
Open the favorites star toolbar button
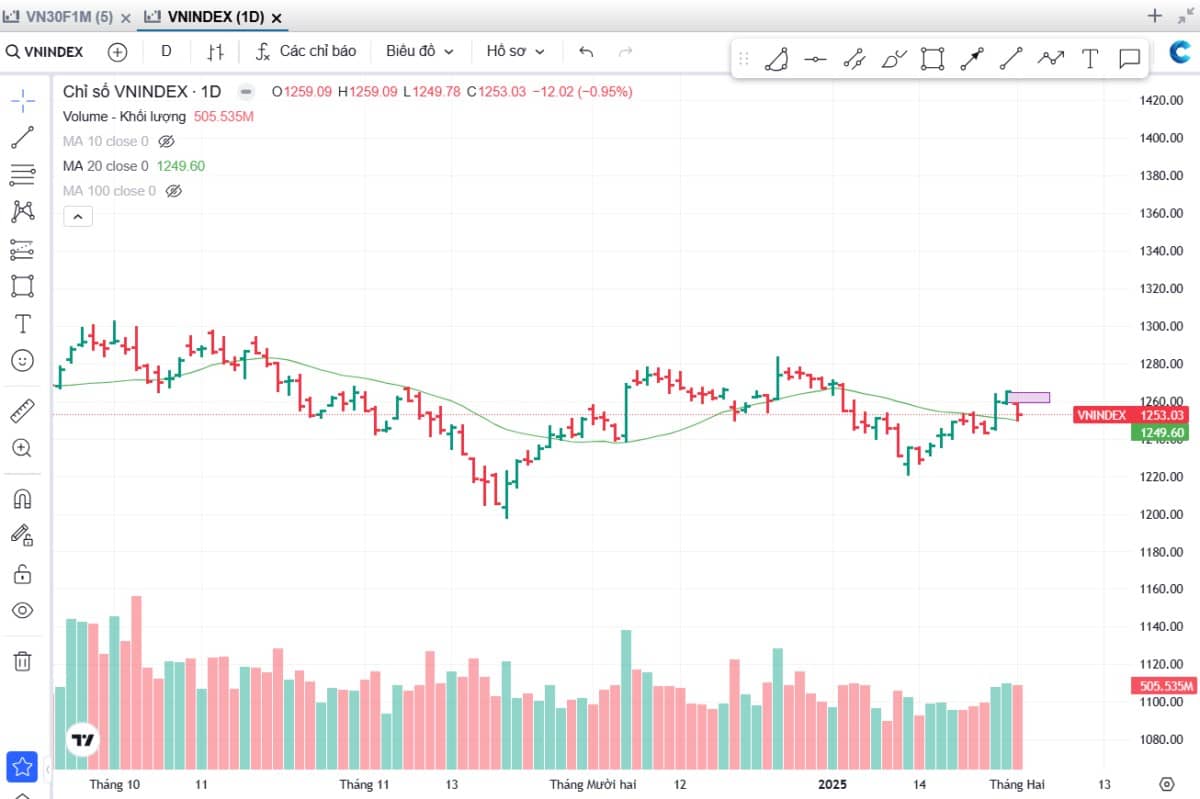click(22, 767)
